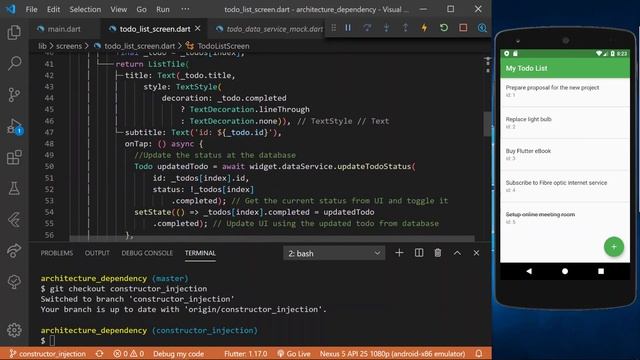Image resolution: width=640 pixels, height=360 pixels.
Task: Expand the overflow menu ellipsis
Action: click(185, 9)
